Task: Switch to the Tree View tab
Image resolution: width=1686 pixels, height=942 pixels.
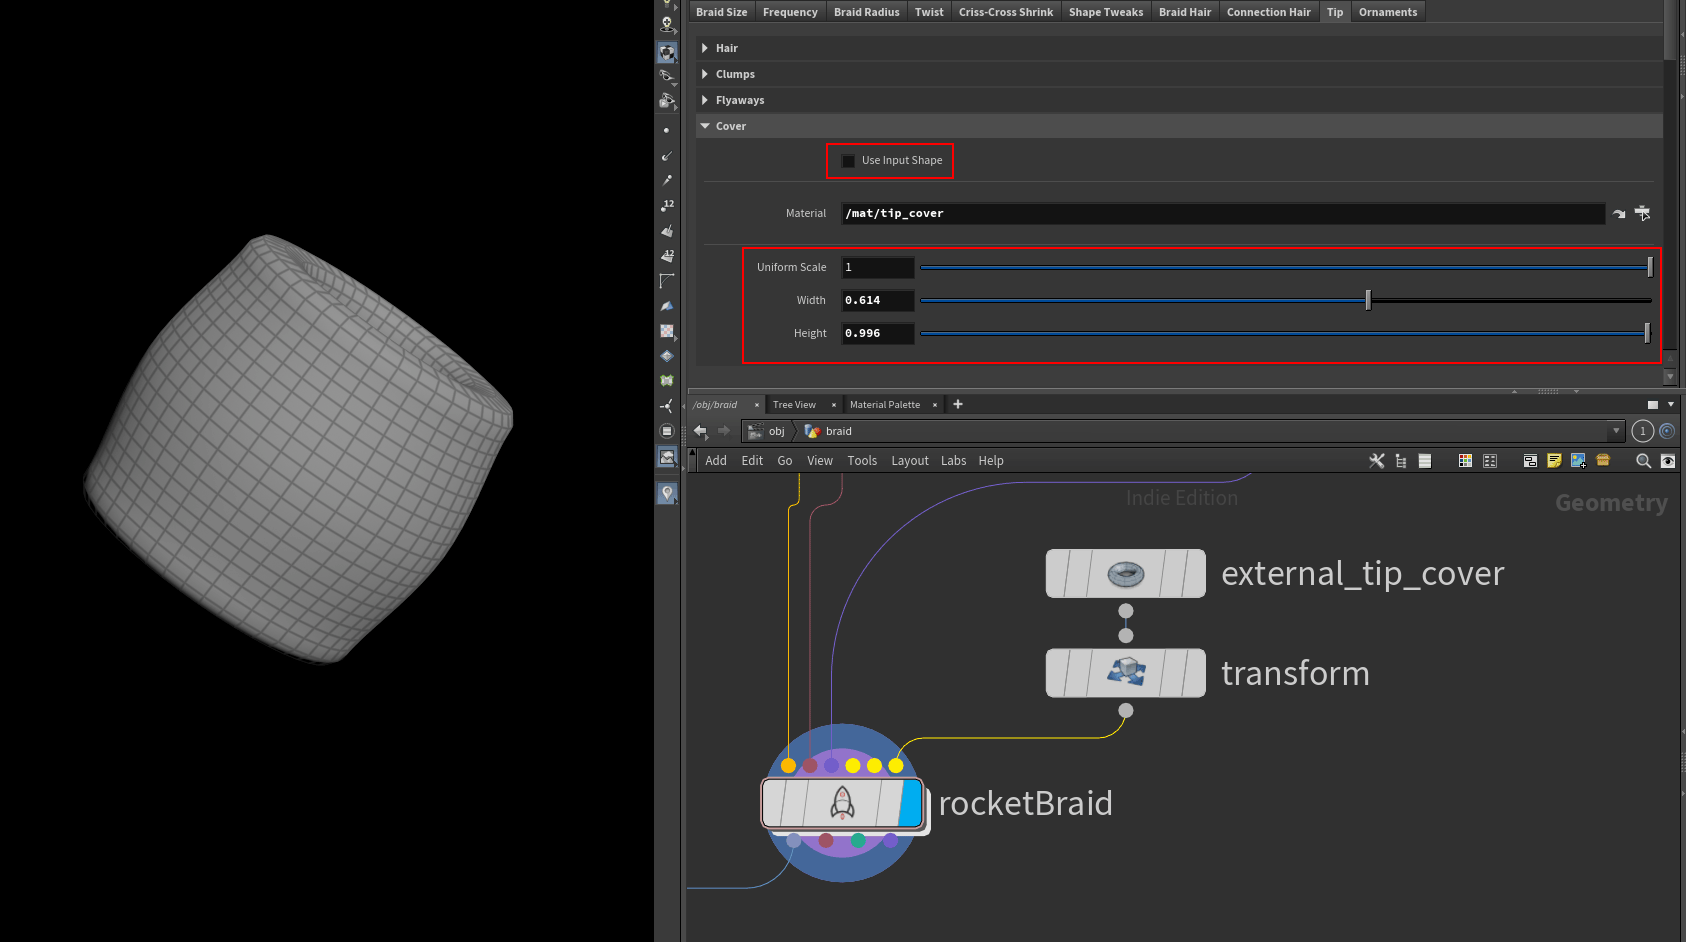Action: 794,405
